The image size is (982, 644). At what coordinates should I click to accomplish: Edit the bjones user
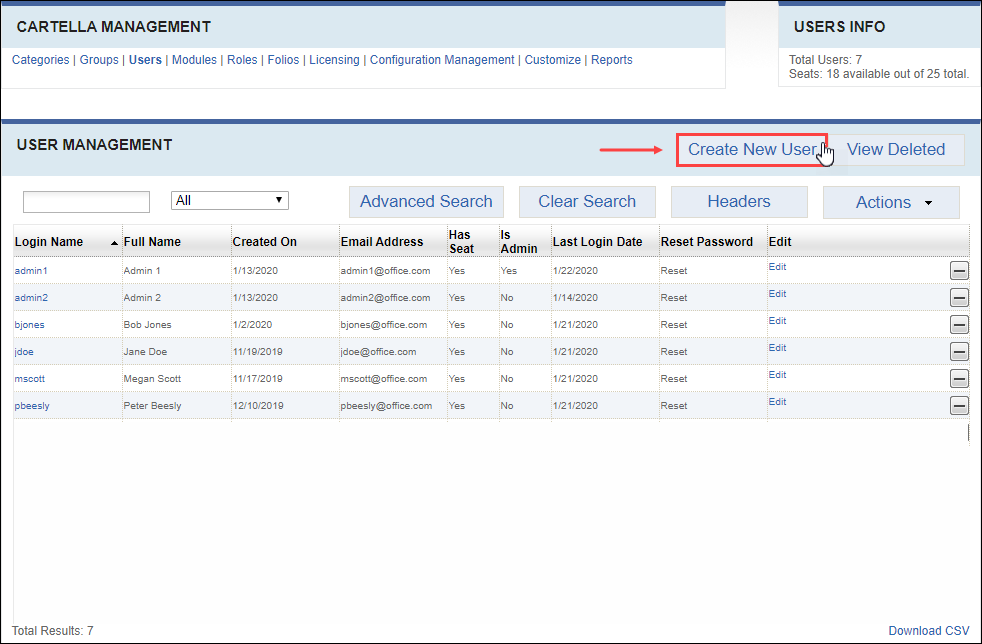pos(777,321)
